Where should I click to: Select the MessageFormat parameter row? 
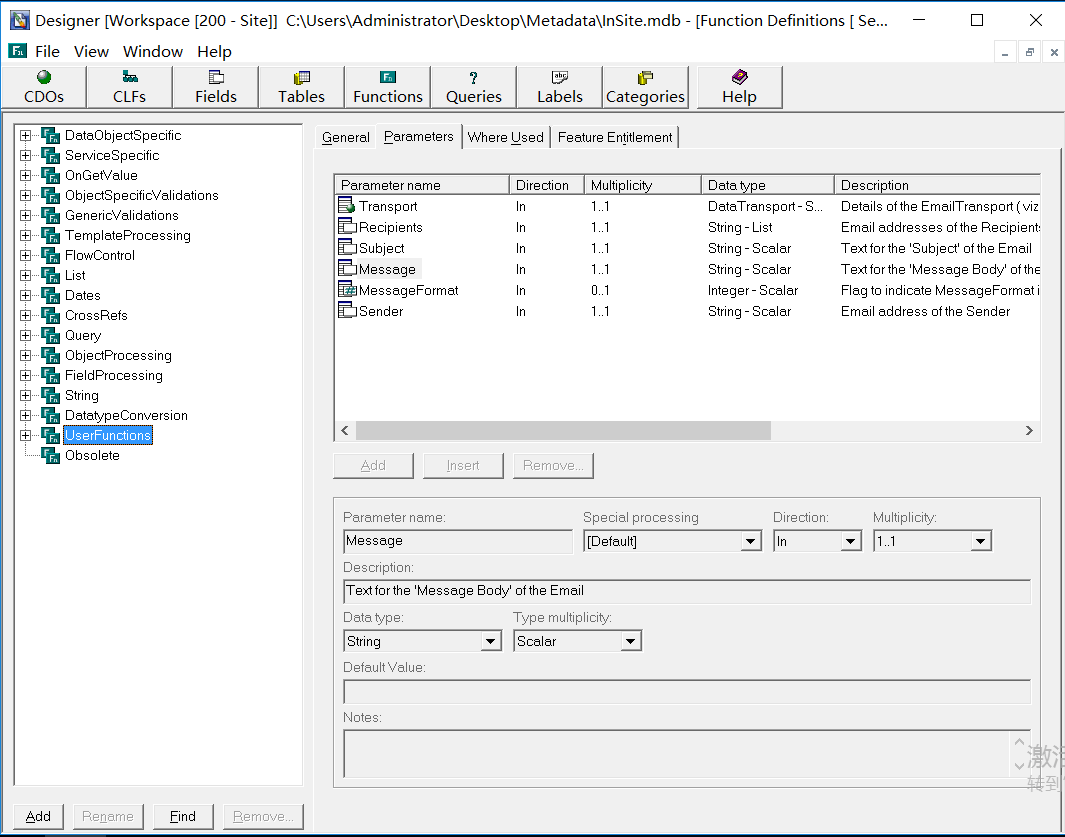(x=408, y=290)
